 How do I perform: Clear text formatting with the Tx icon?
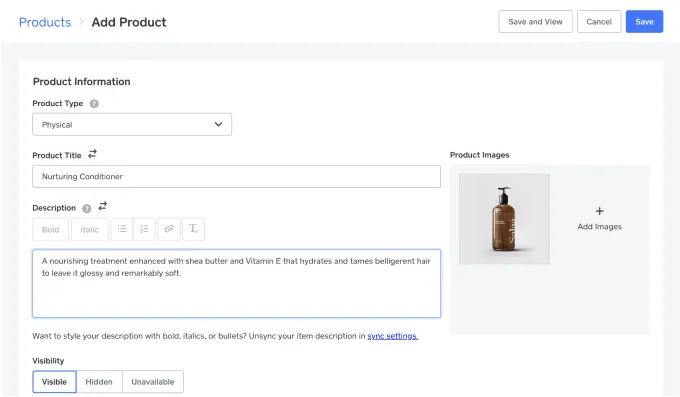click(193, 229)
